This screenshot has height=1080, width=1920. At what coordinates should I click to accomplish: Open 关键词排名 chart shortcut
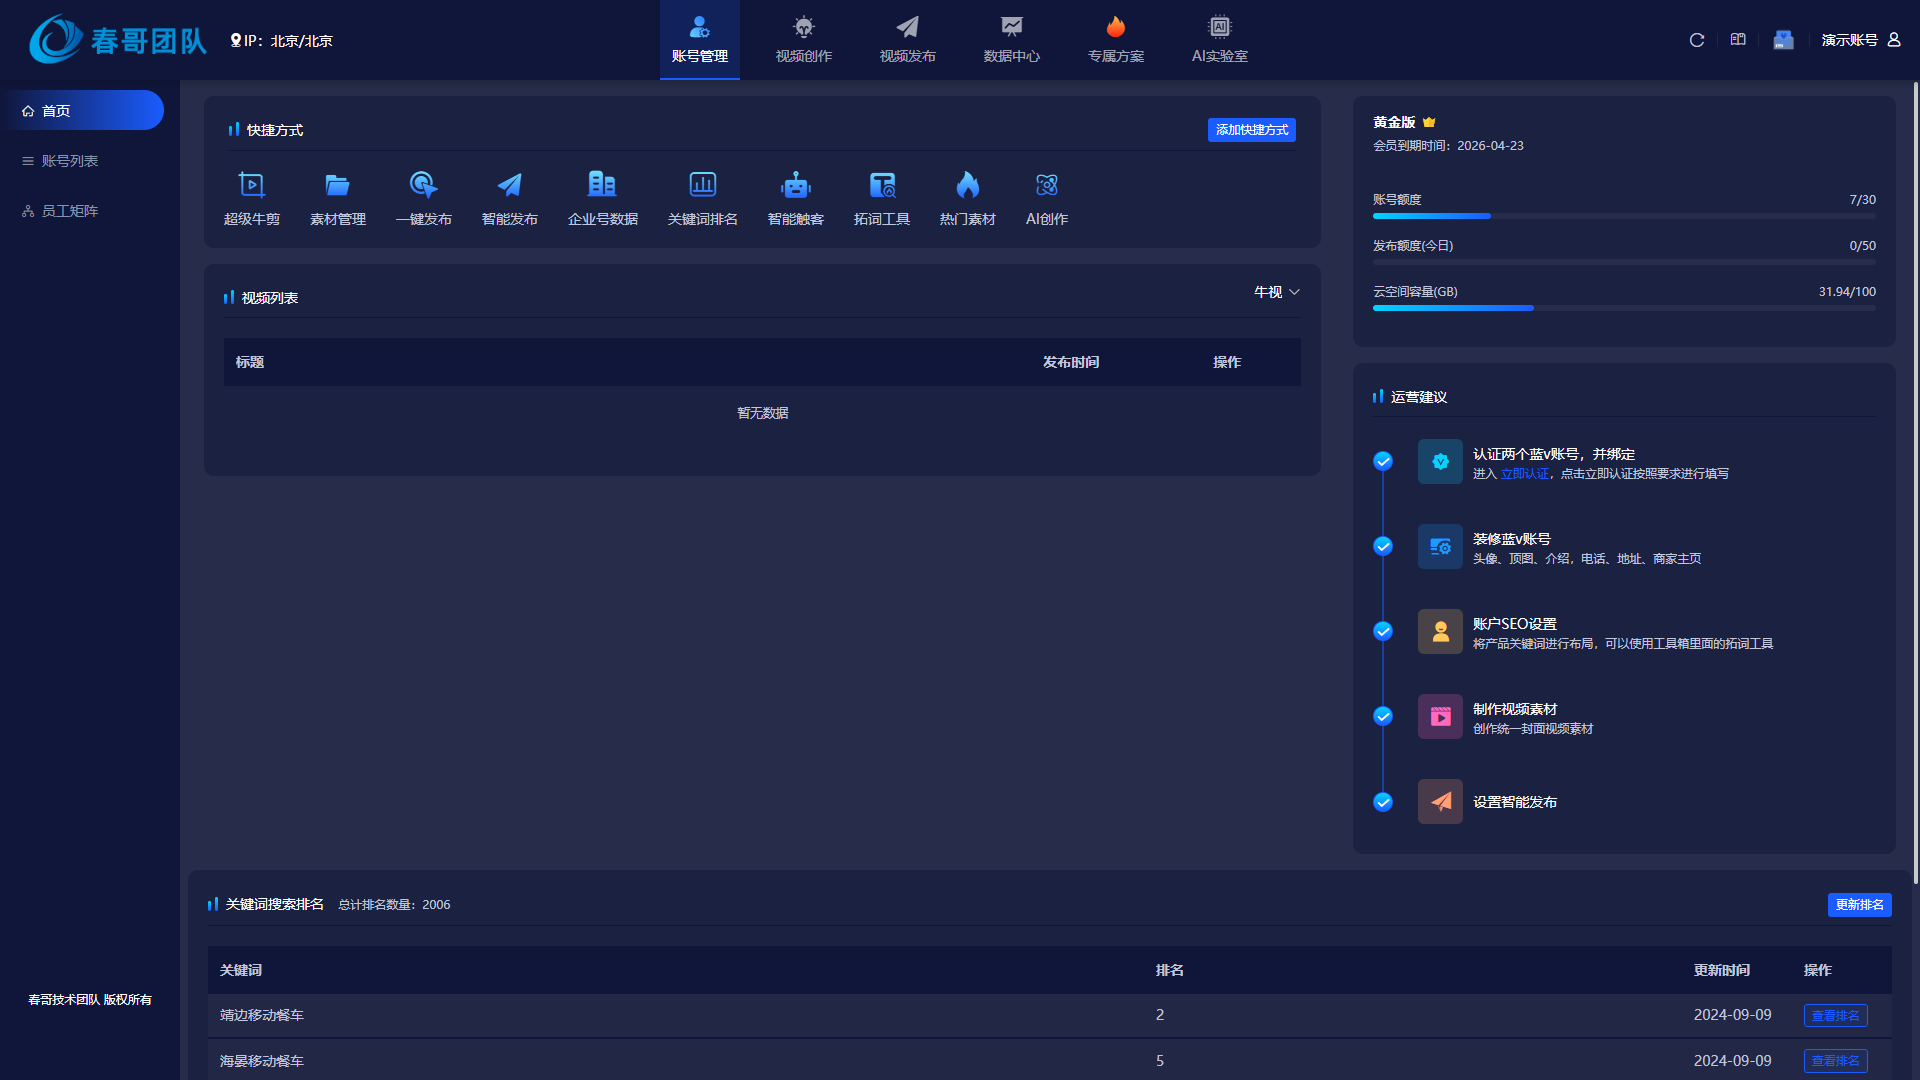point(702,186)
